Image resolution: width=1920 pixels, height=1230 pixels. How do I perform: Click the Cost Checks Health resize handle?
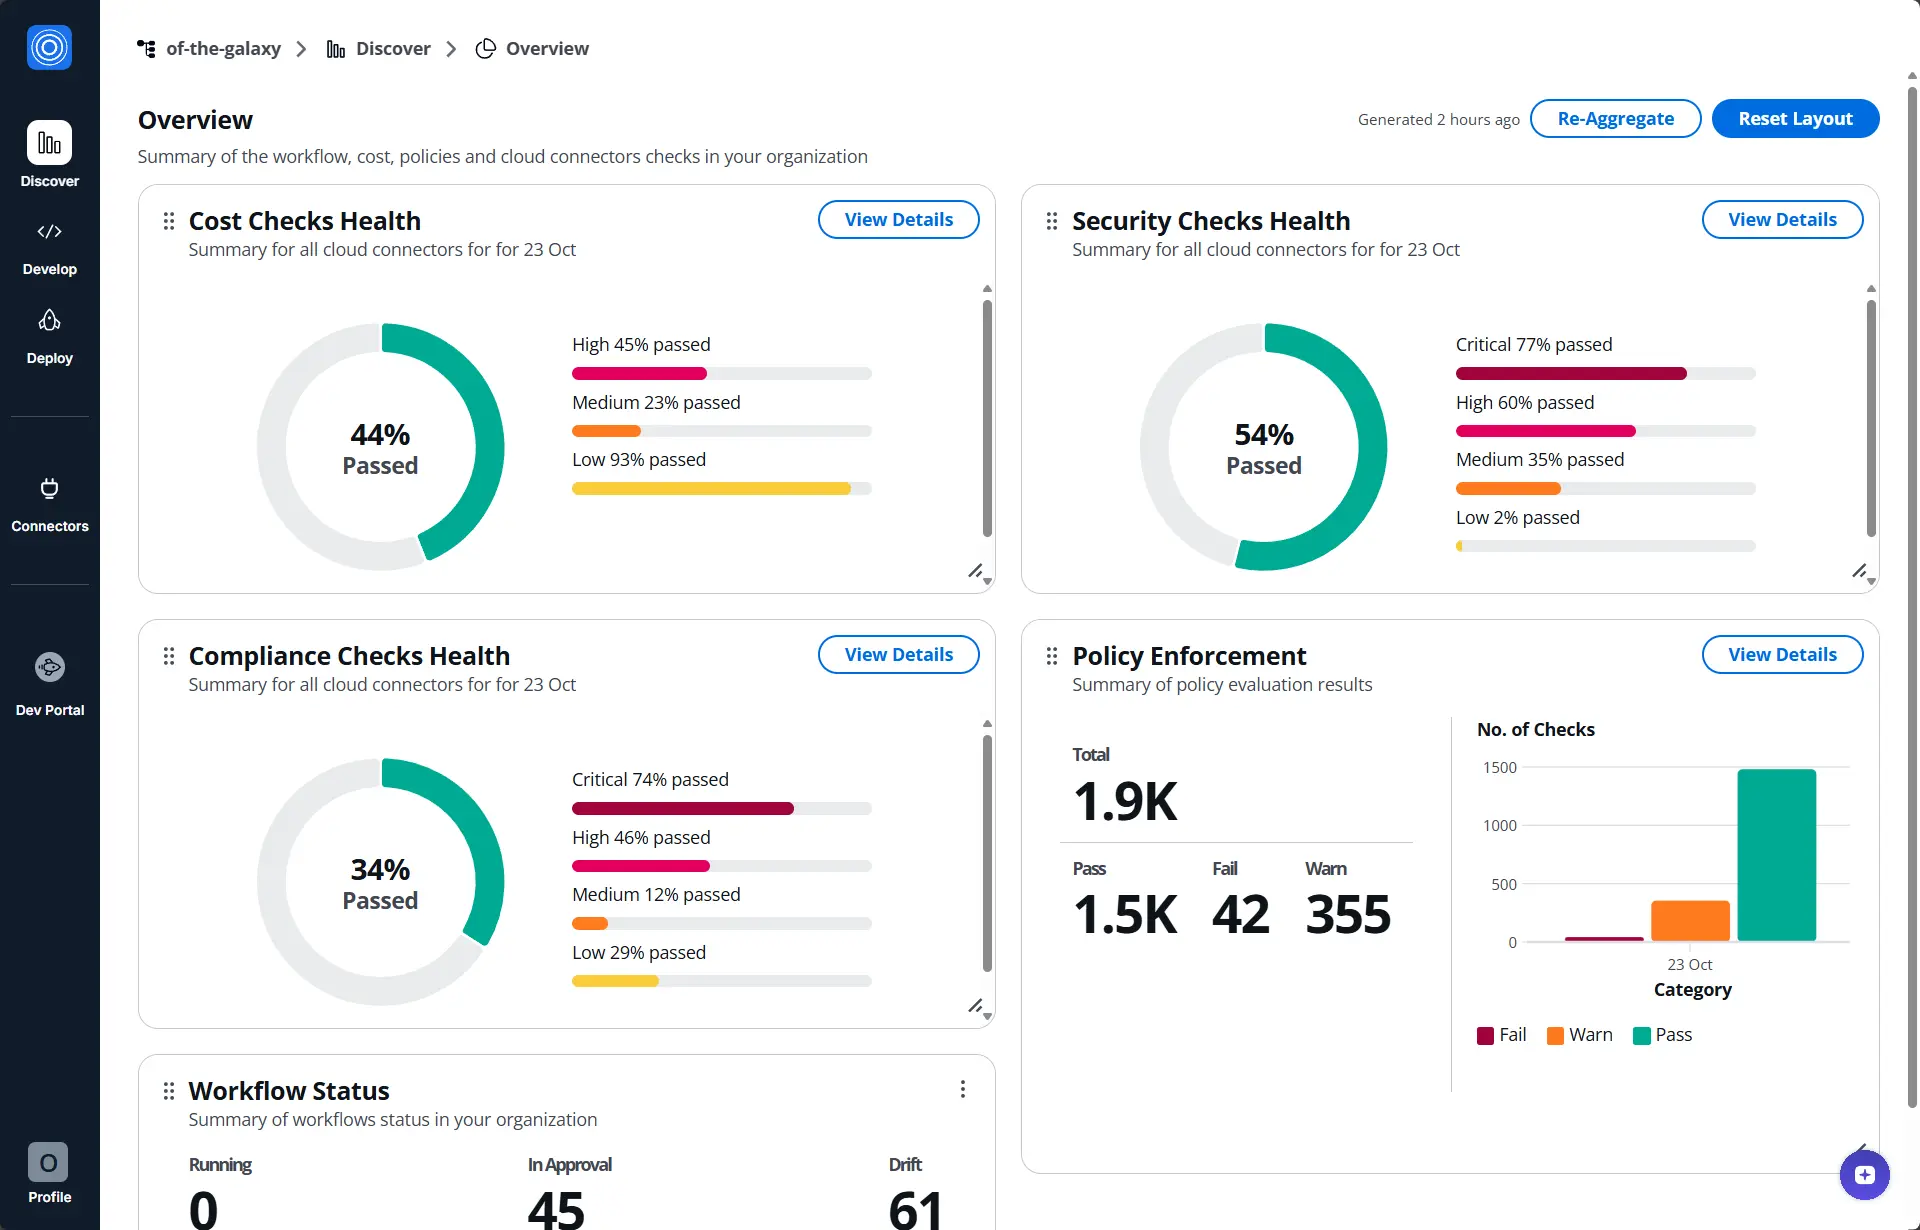point(974,571)
